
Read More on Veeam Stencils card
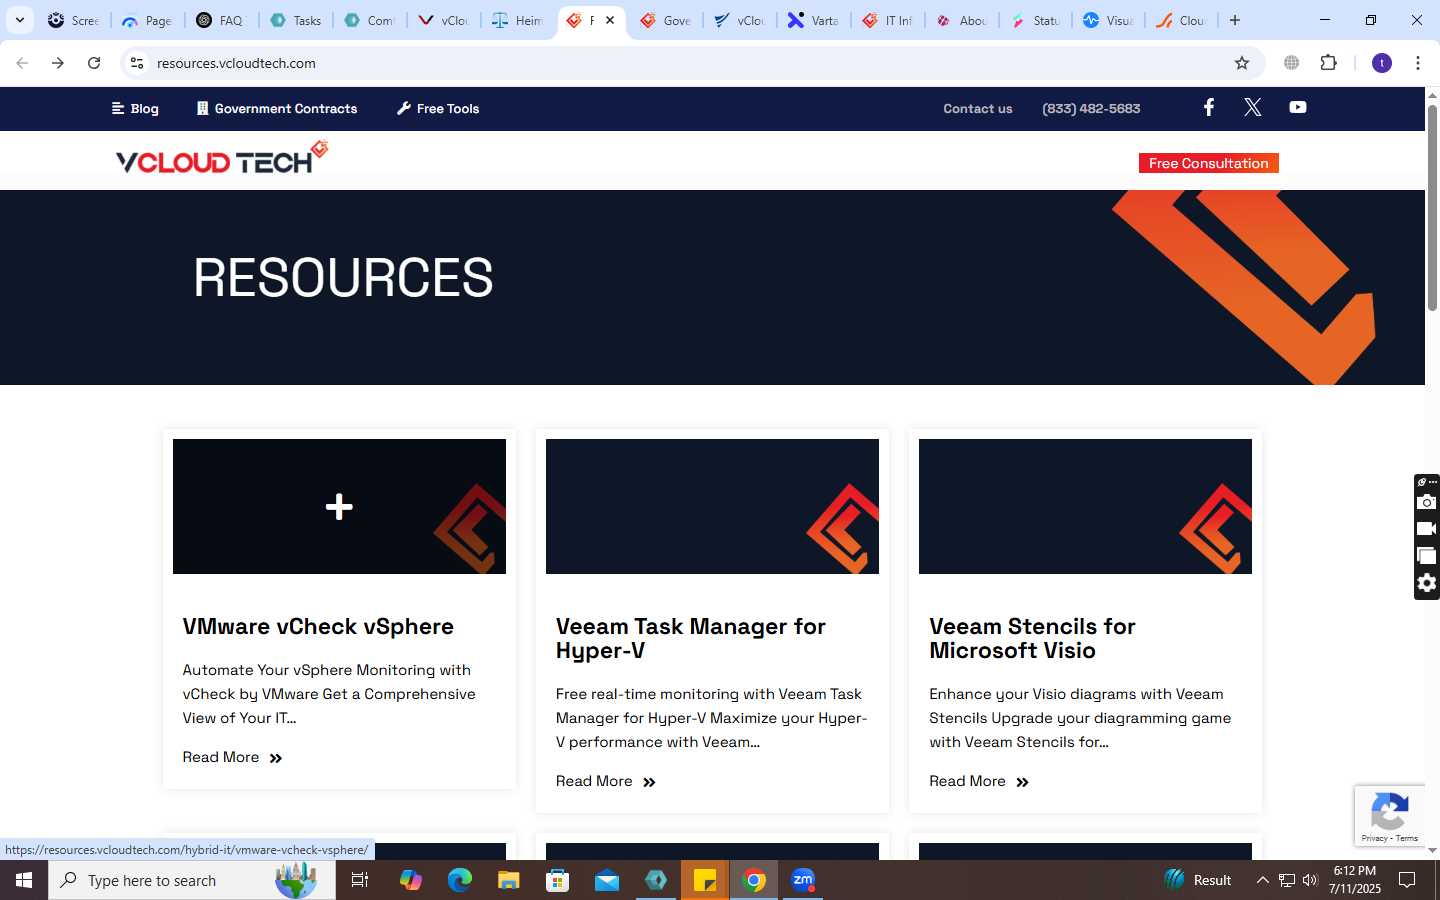[x=978, y=781]
